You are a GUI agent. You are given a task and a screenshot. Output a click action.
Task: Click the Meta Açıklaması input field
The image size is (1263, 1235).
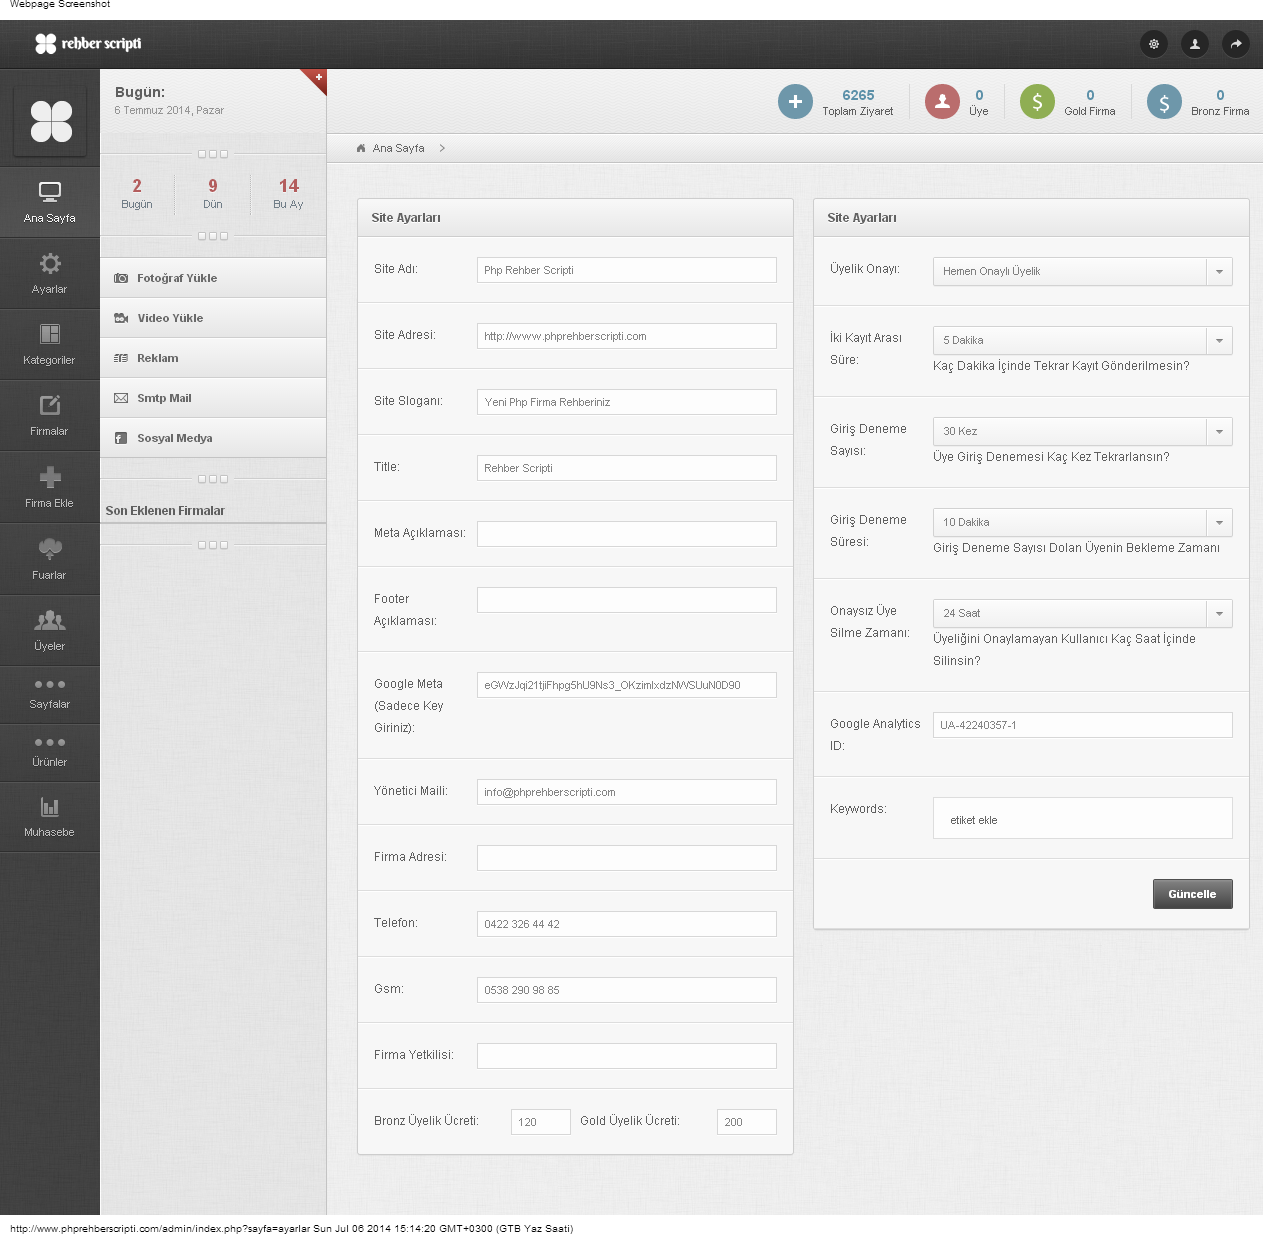[x=627, y=534]
